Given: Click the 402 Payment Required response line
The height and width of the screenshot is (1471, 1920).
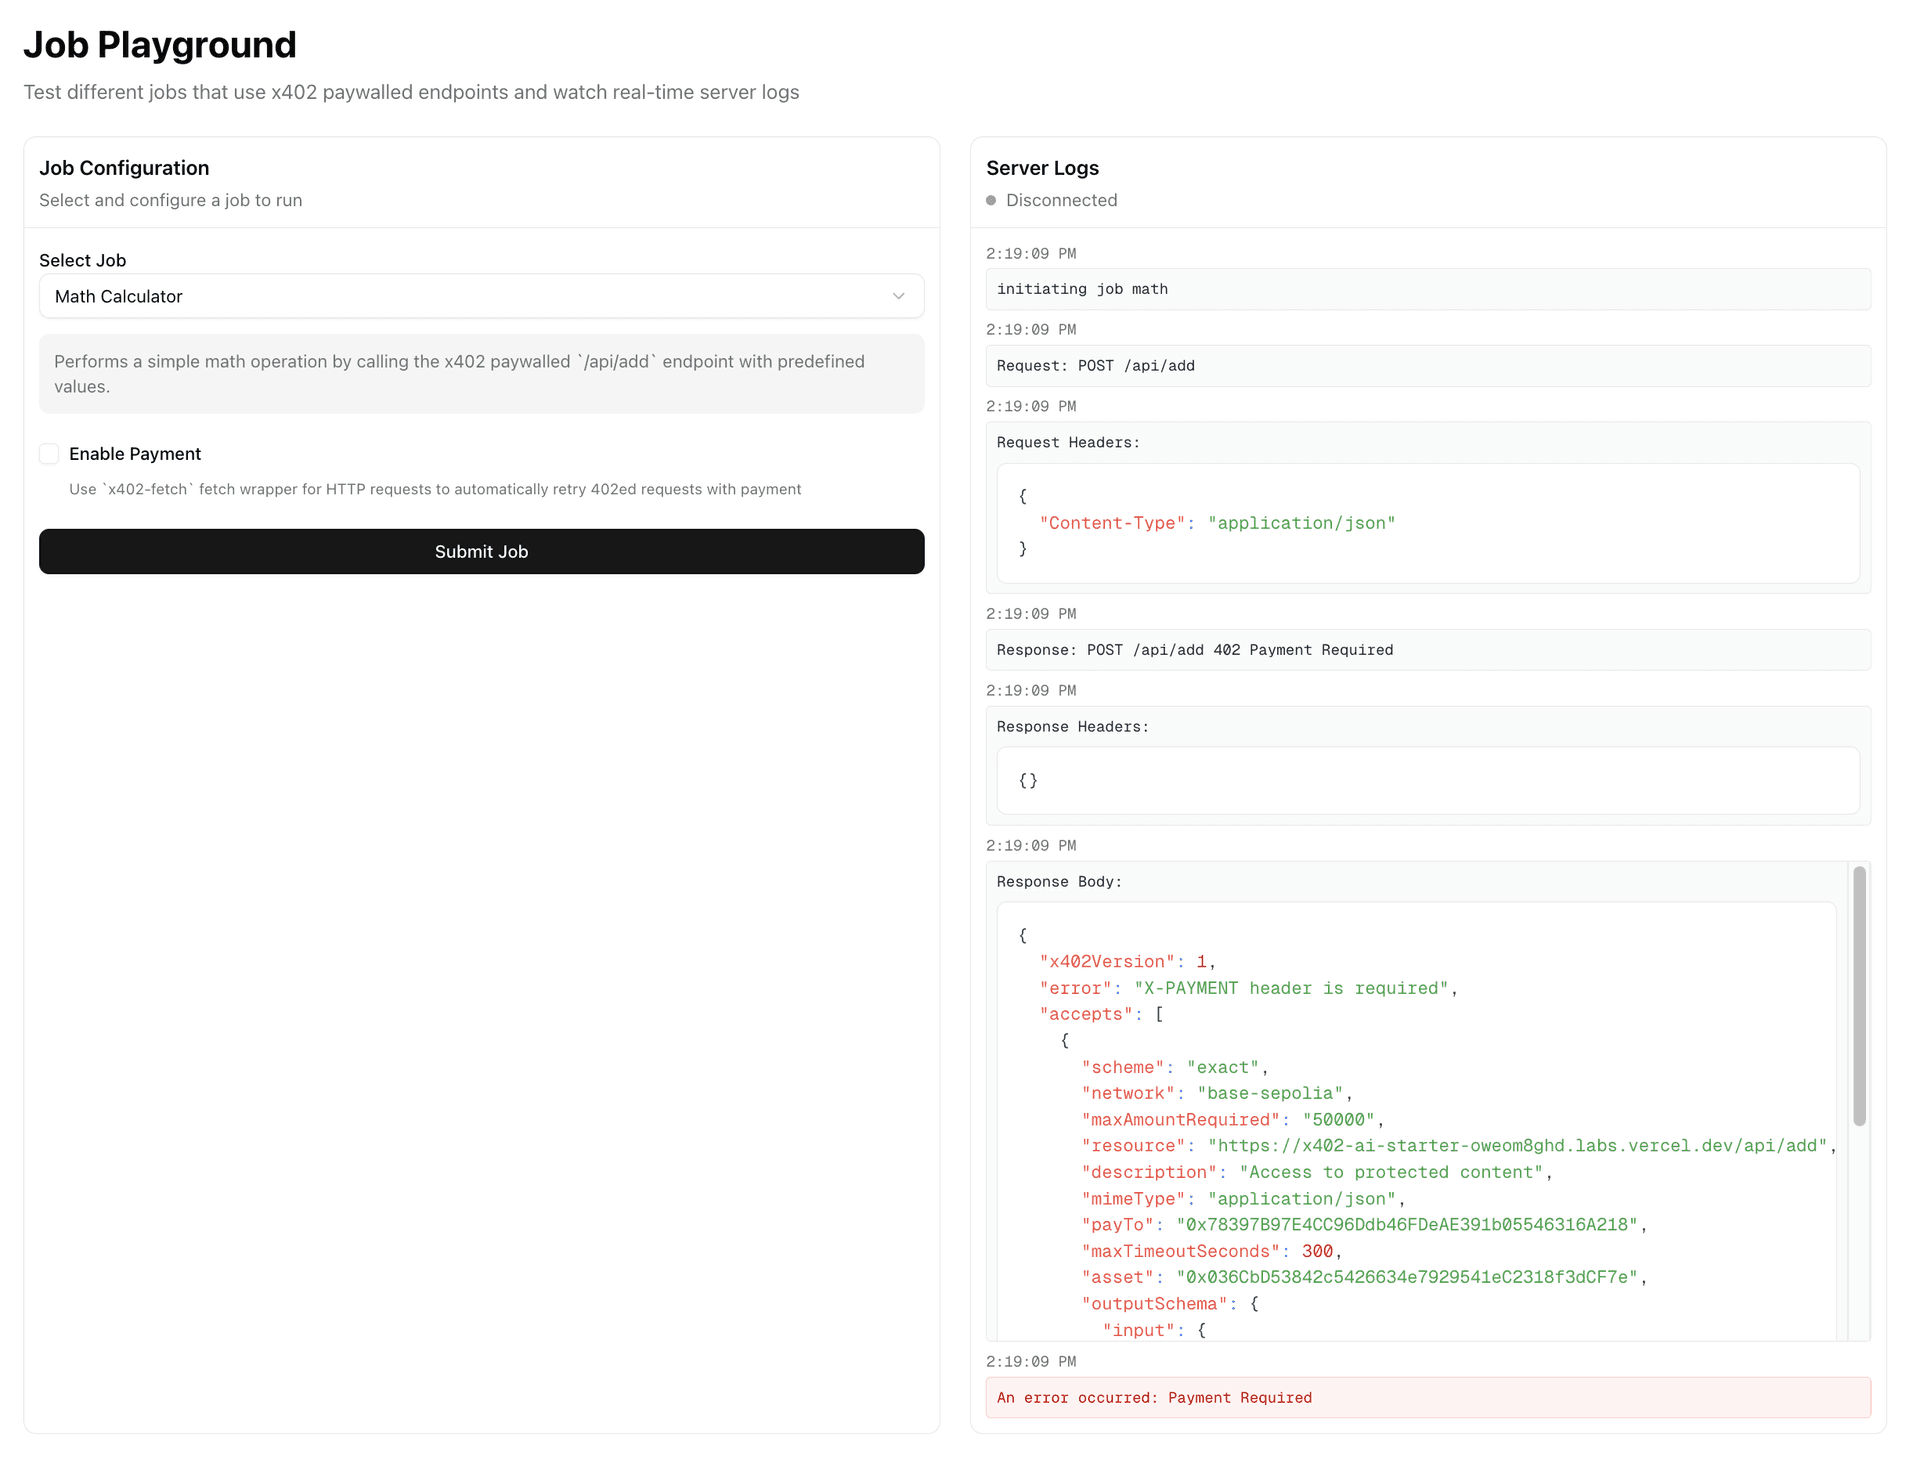Looking at the screenshot, I should coord(1194,650).
